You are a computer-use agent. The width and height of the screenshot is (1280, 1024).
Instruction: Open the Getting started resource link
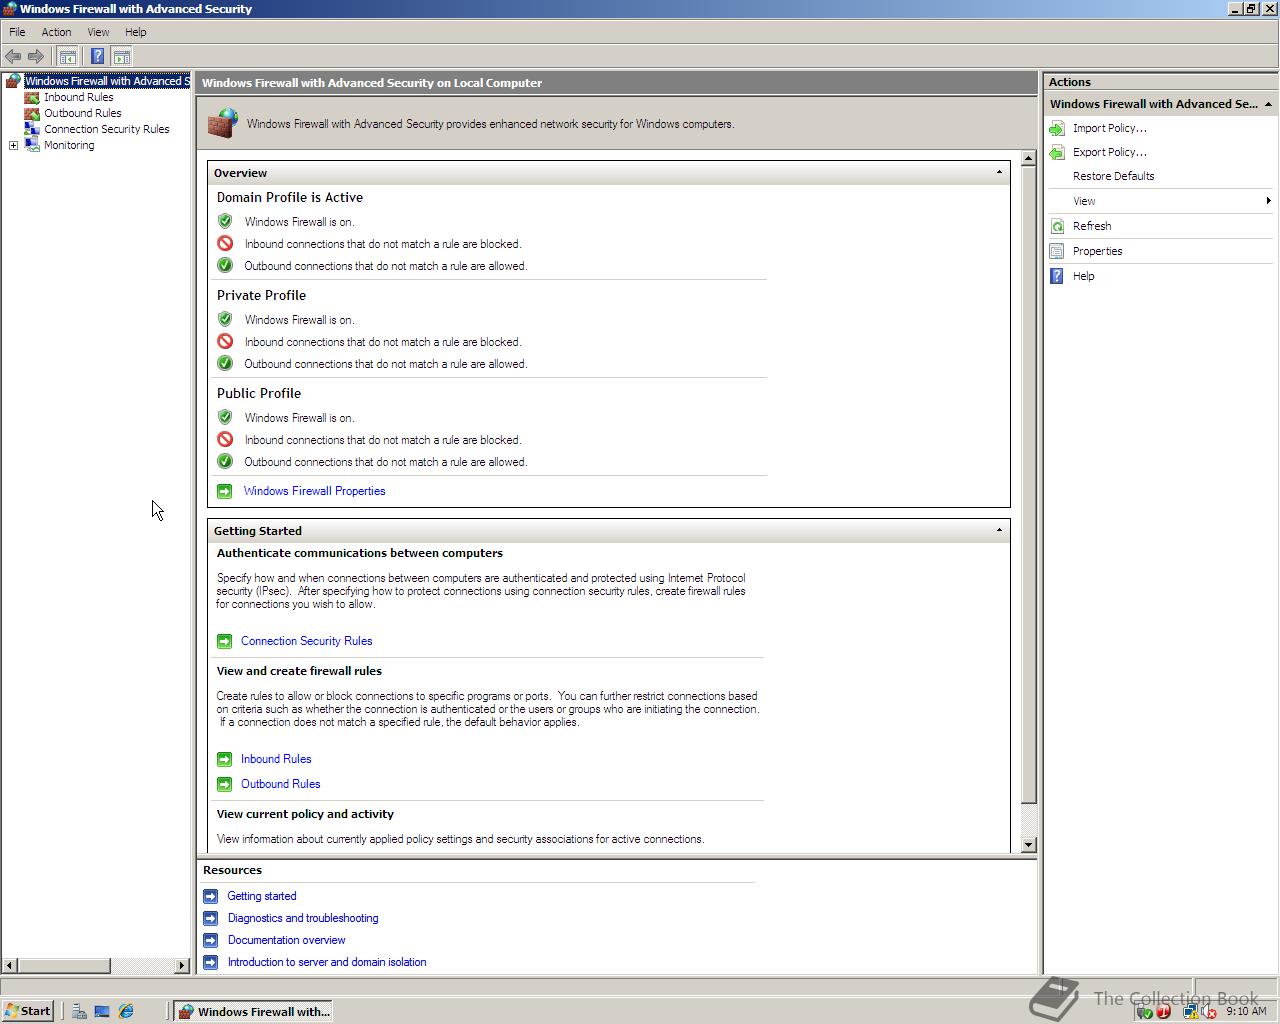click(x=261, y=896)
